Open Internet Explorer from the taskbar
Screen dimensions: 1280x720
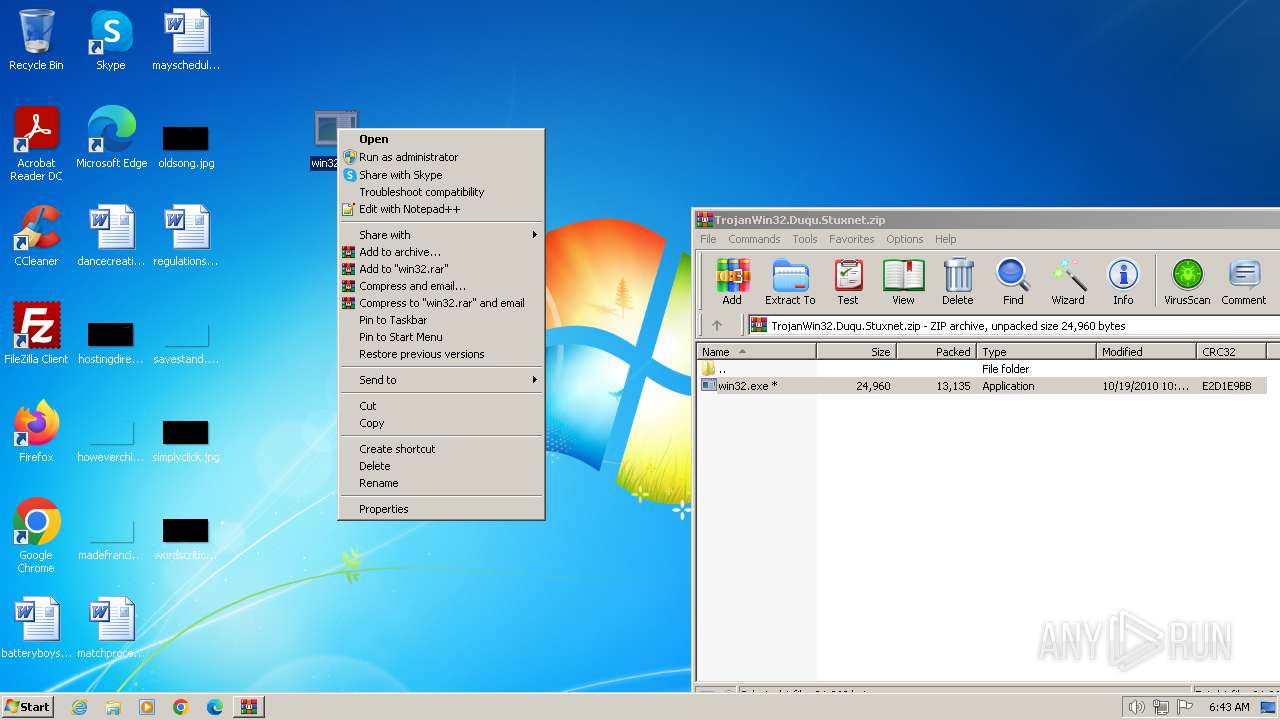pyautogui.click(x=80, y=707)
